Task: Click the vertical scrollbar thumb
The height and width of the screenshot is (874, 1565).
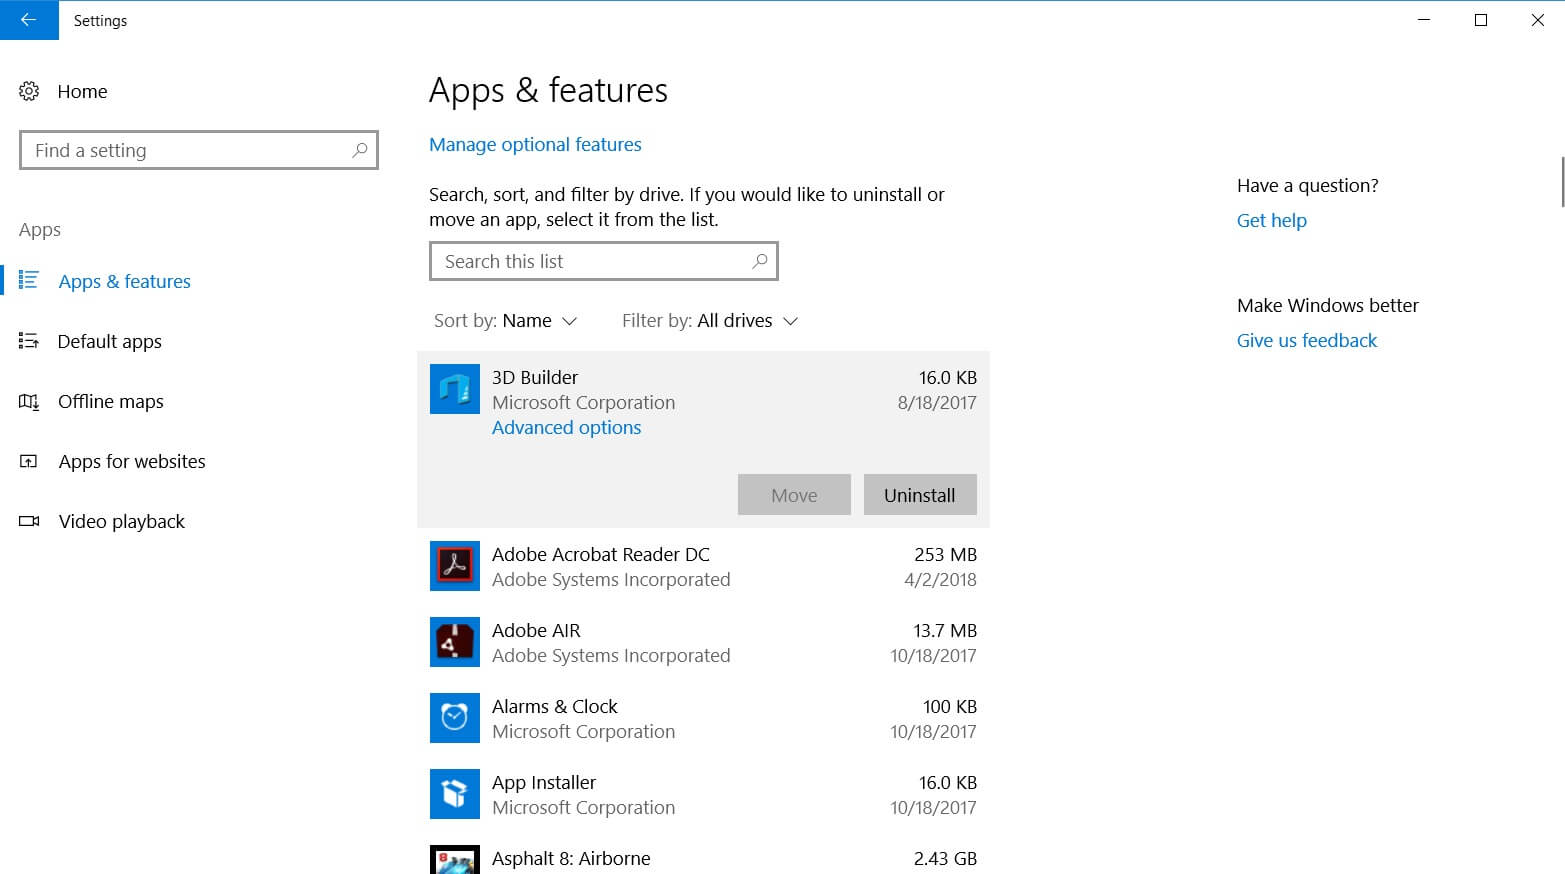Action: click(x=1562, y=181)
